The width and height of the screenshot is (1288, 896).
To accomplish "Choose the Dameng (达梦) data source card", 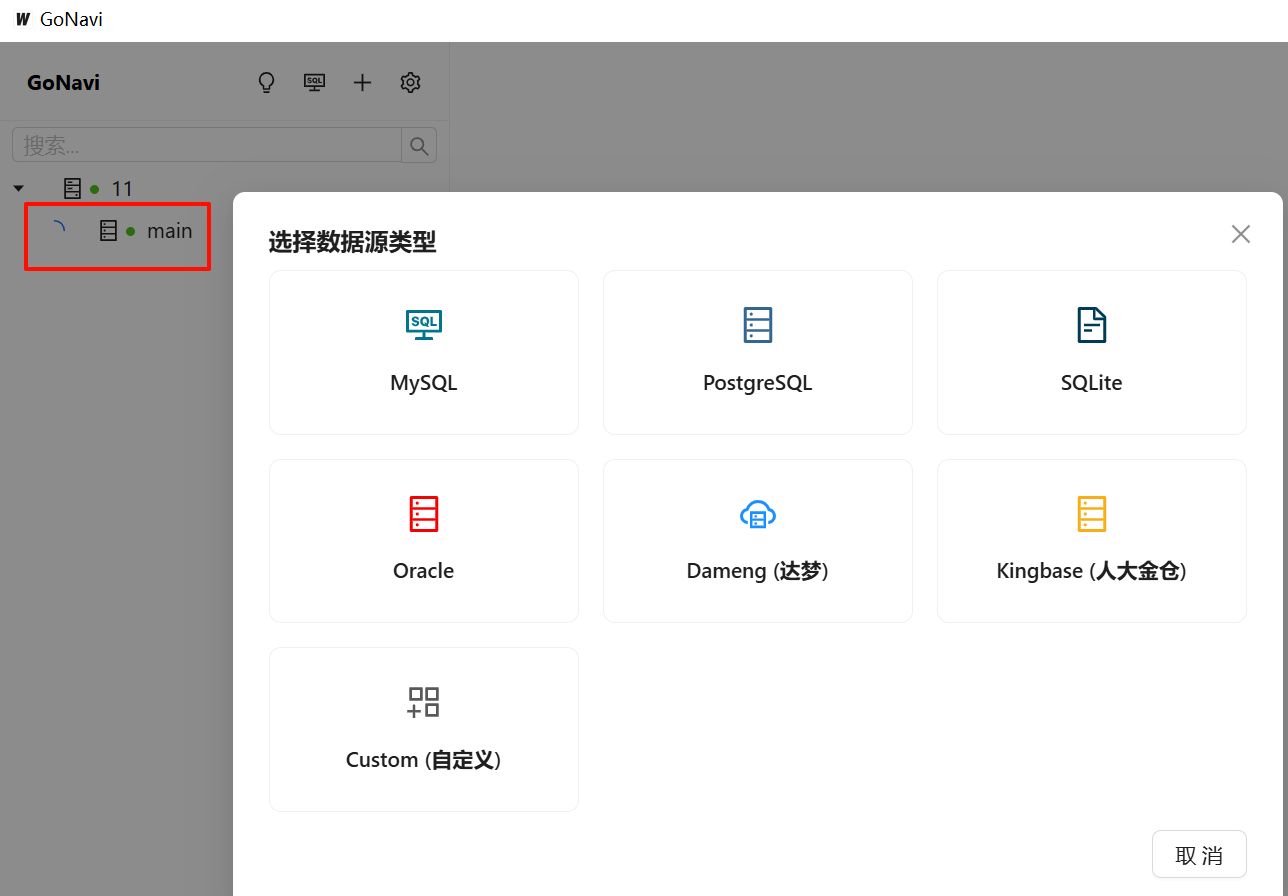I will point(758,541).
